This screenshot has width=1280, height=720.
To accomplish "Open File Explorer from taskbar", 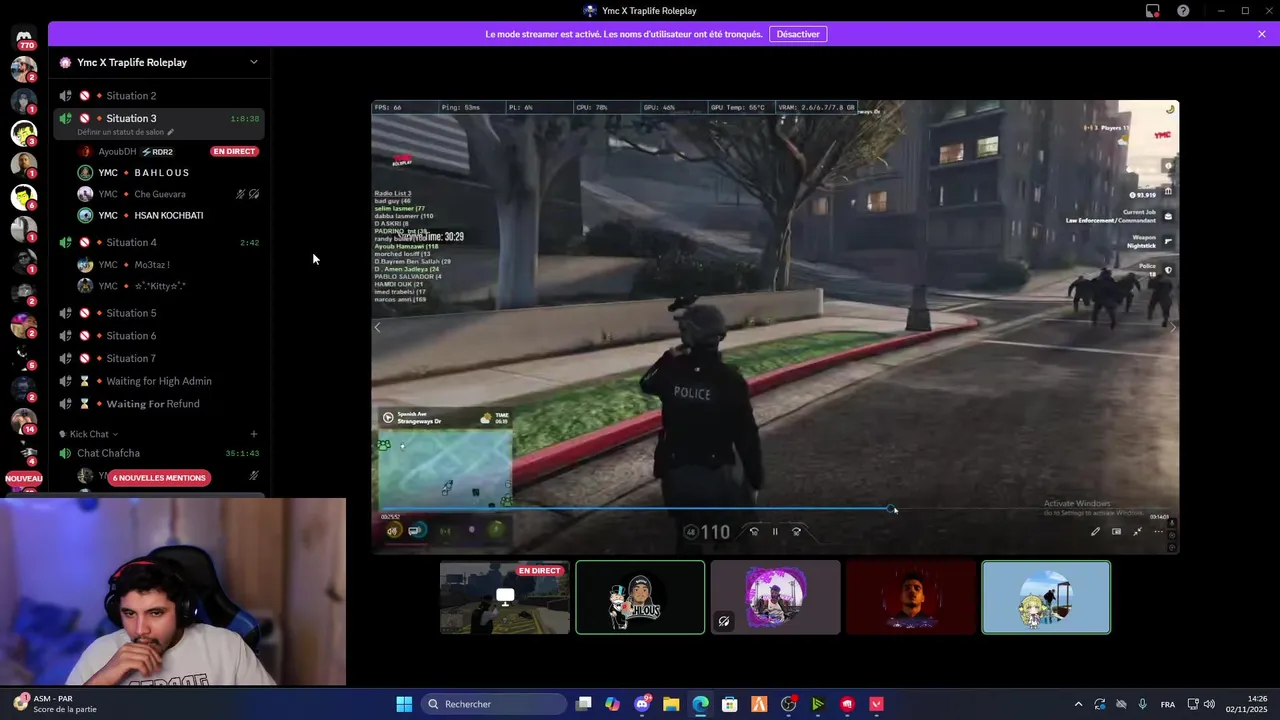I will tap(671, 704).
